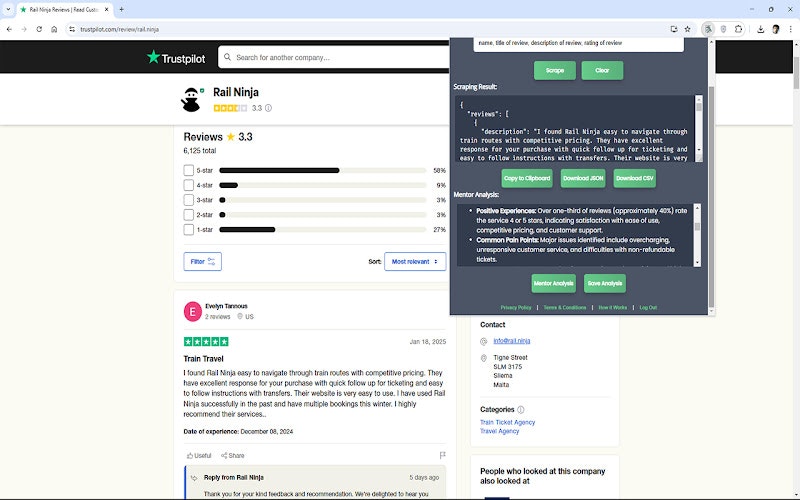Click the five-star rating on Evelyn's review
Image resolution: width=800 pixels, height=500 pixels.
click(206, 341)
